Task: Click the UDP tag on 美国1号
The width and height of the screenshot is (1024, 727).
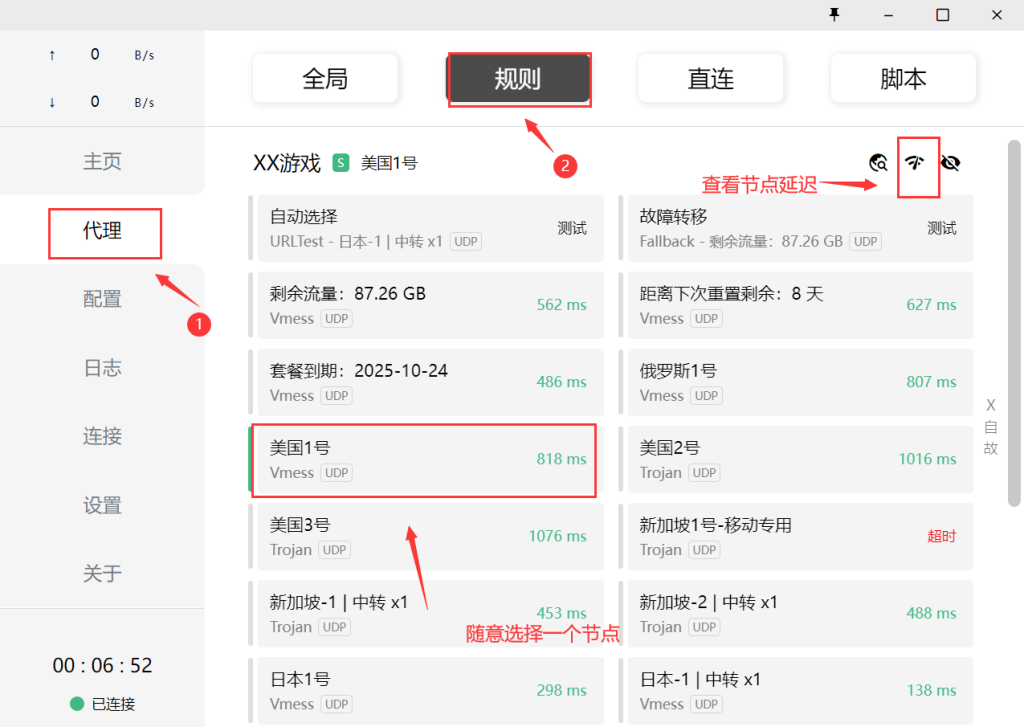Action: (x=336, y=473)
